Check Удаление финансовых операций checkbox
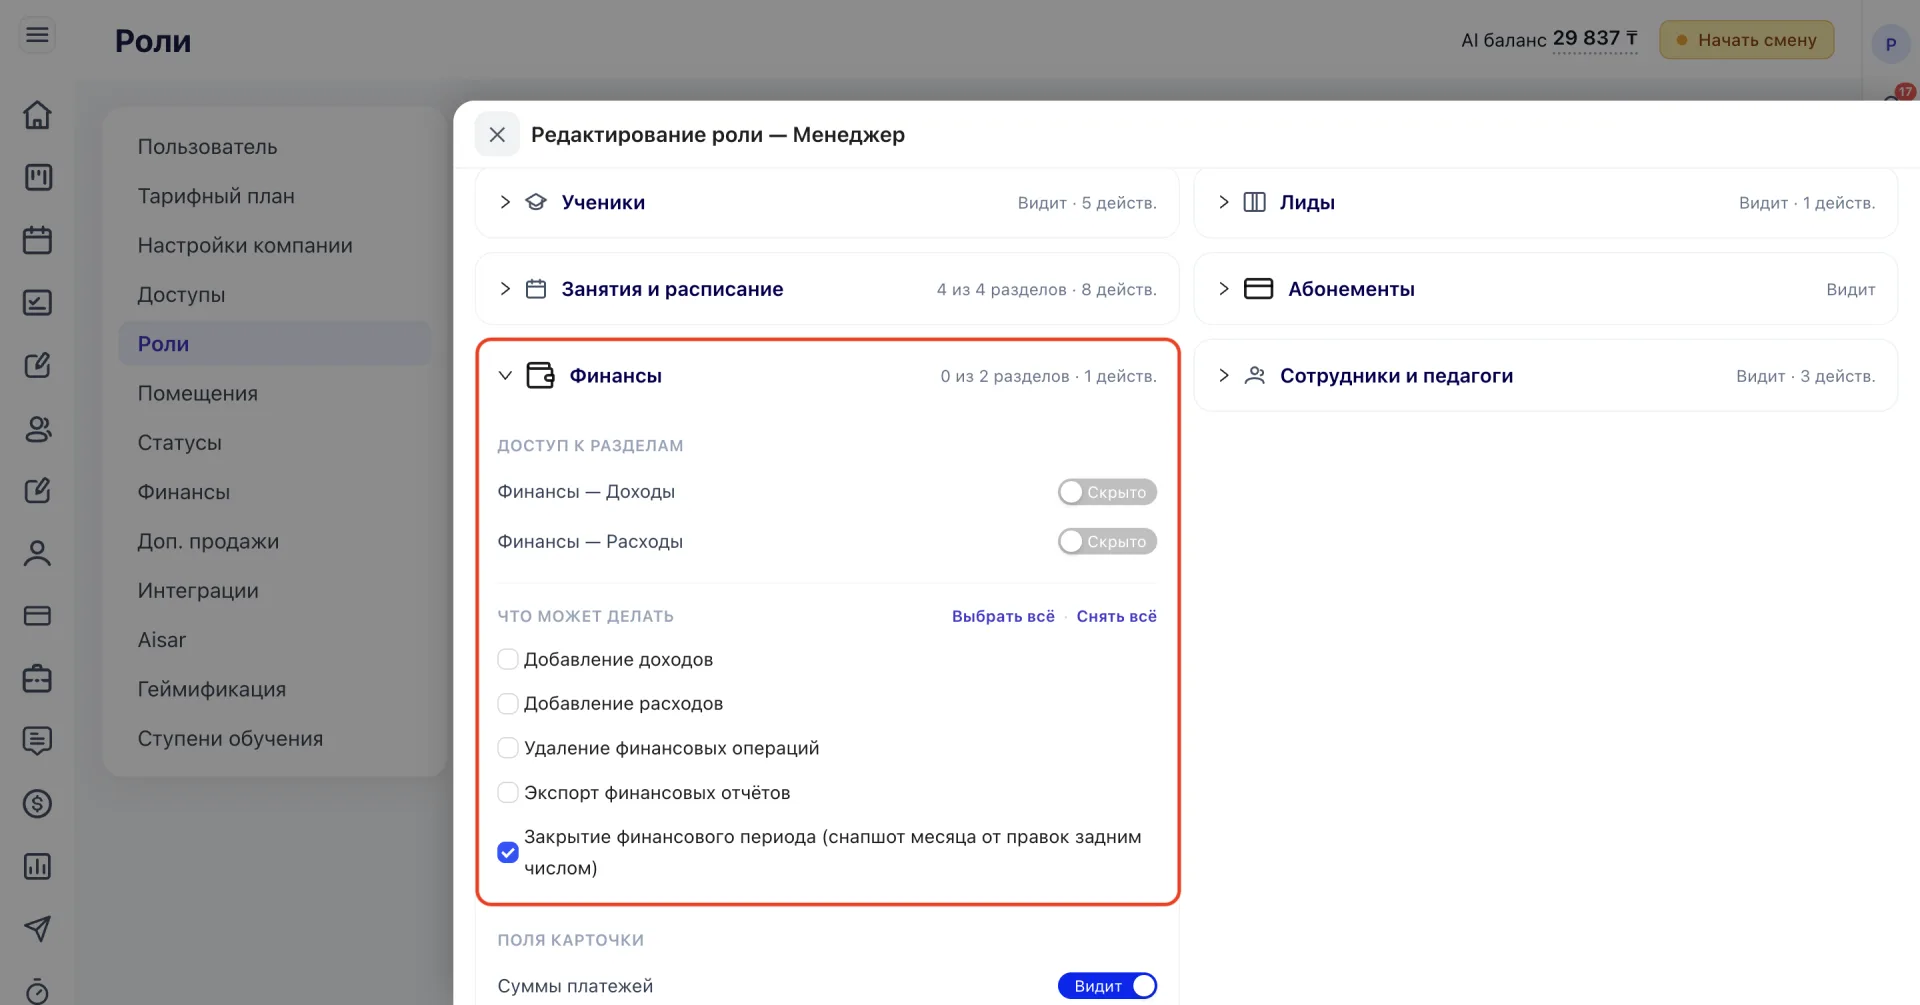Image resolution: width=1920 pixels, height=1005 pixels. click(508, 748)
